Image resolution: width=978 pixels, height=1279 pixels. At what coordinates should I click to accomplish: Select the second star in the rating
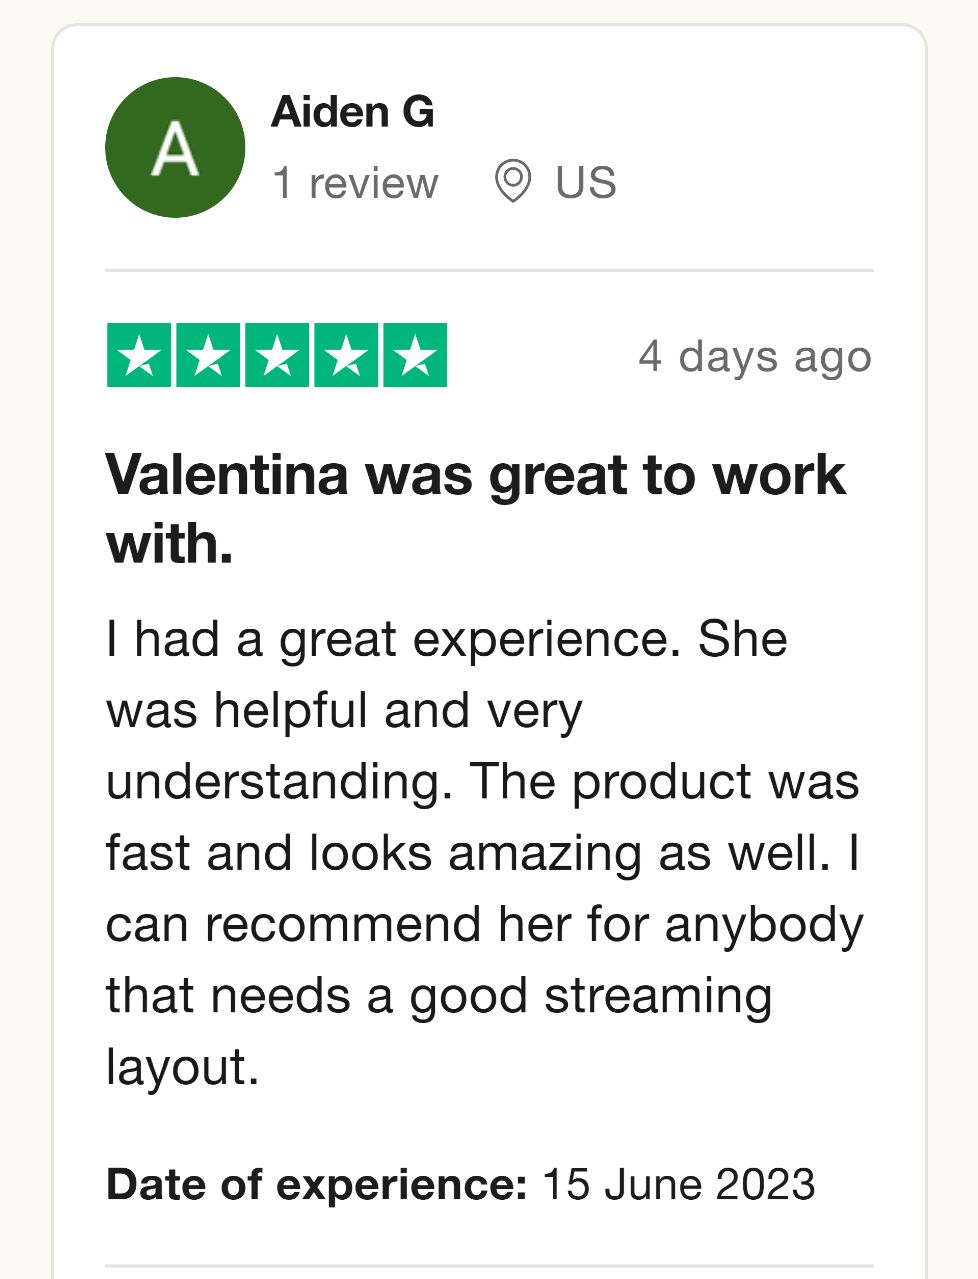(x=208, y=355)
